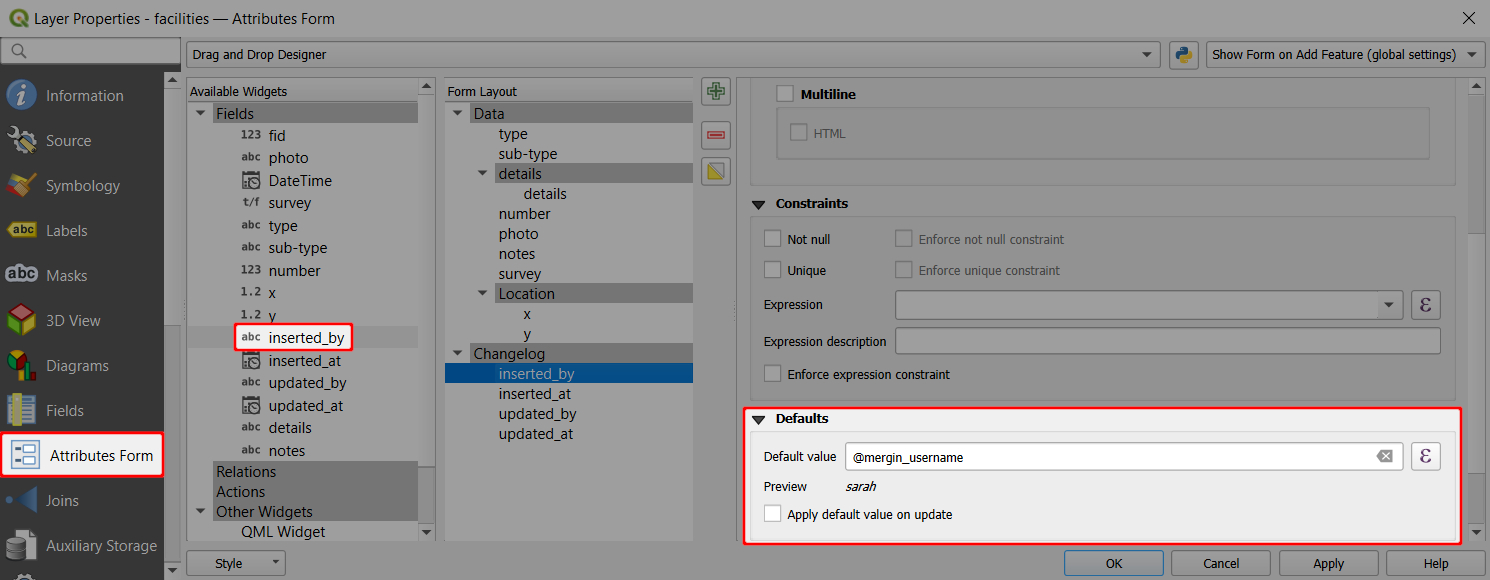The width and height of the screenshot is (1490, 580).
Task: Select sub-type in Form Layout
Action: [528, 154]
